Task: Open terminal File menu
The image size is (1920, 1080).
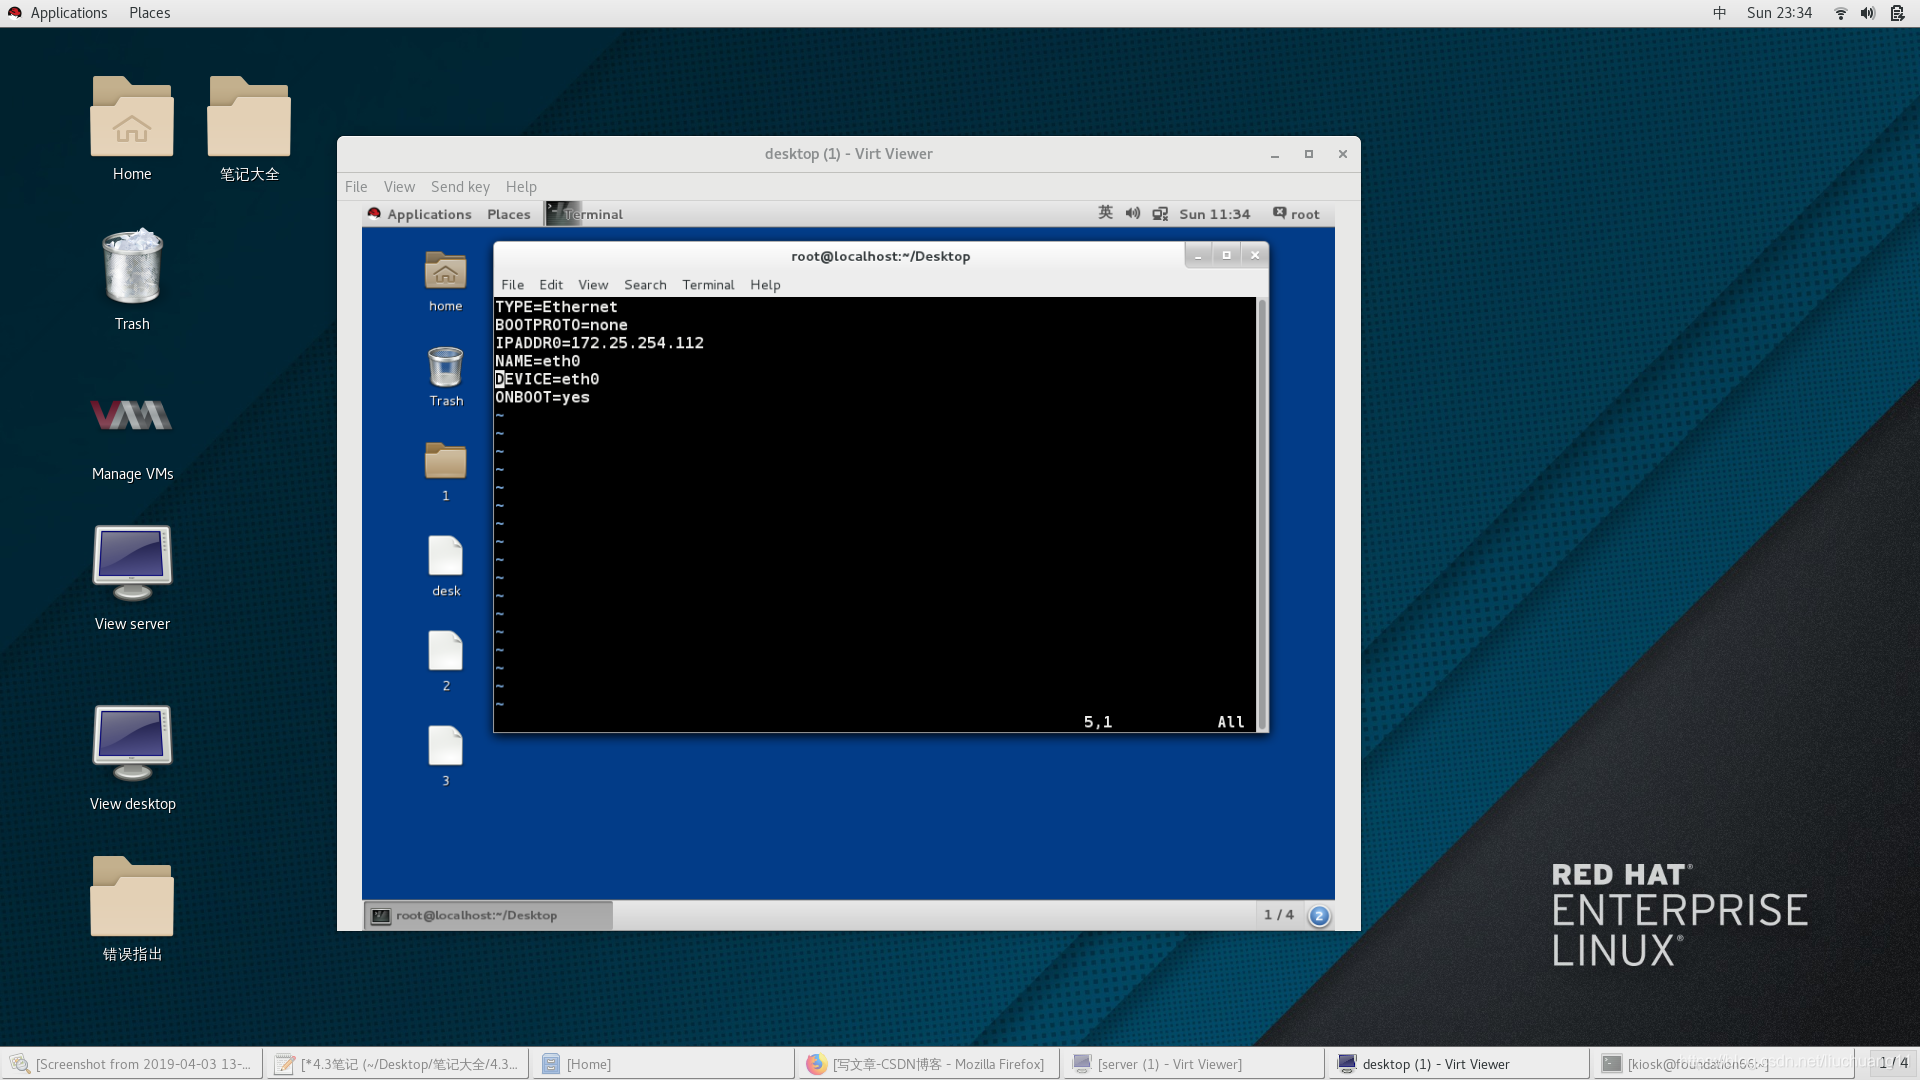Action: (x=512, y=285)
